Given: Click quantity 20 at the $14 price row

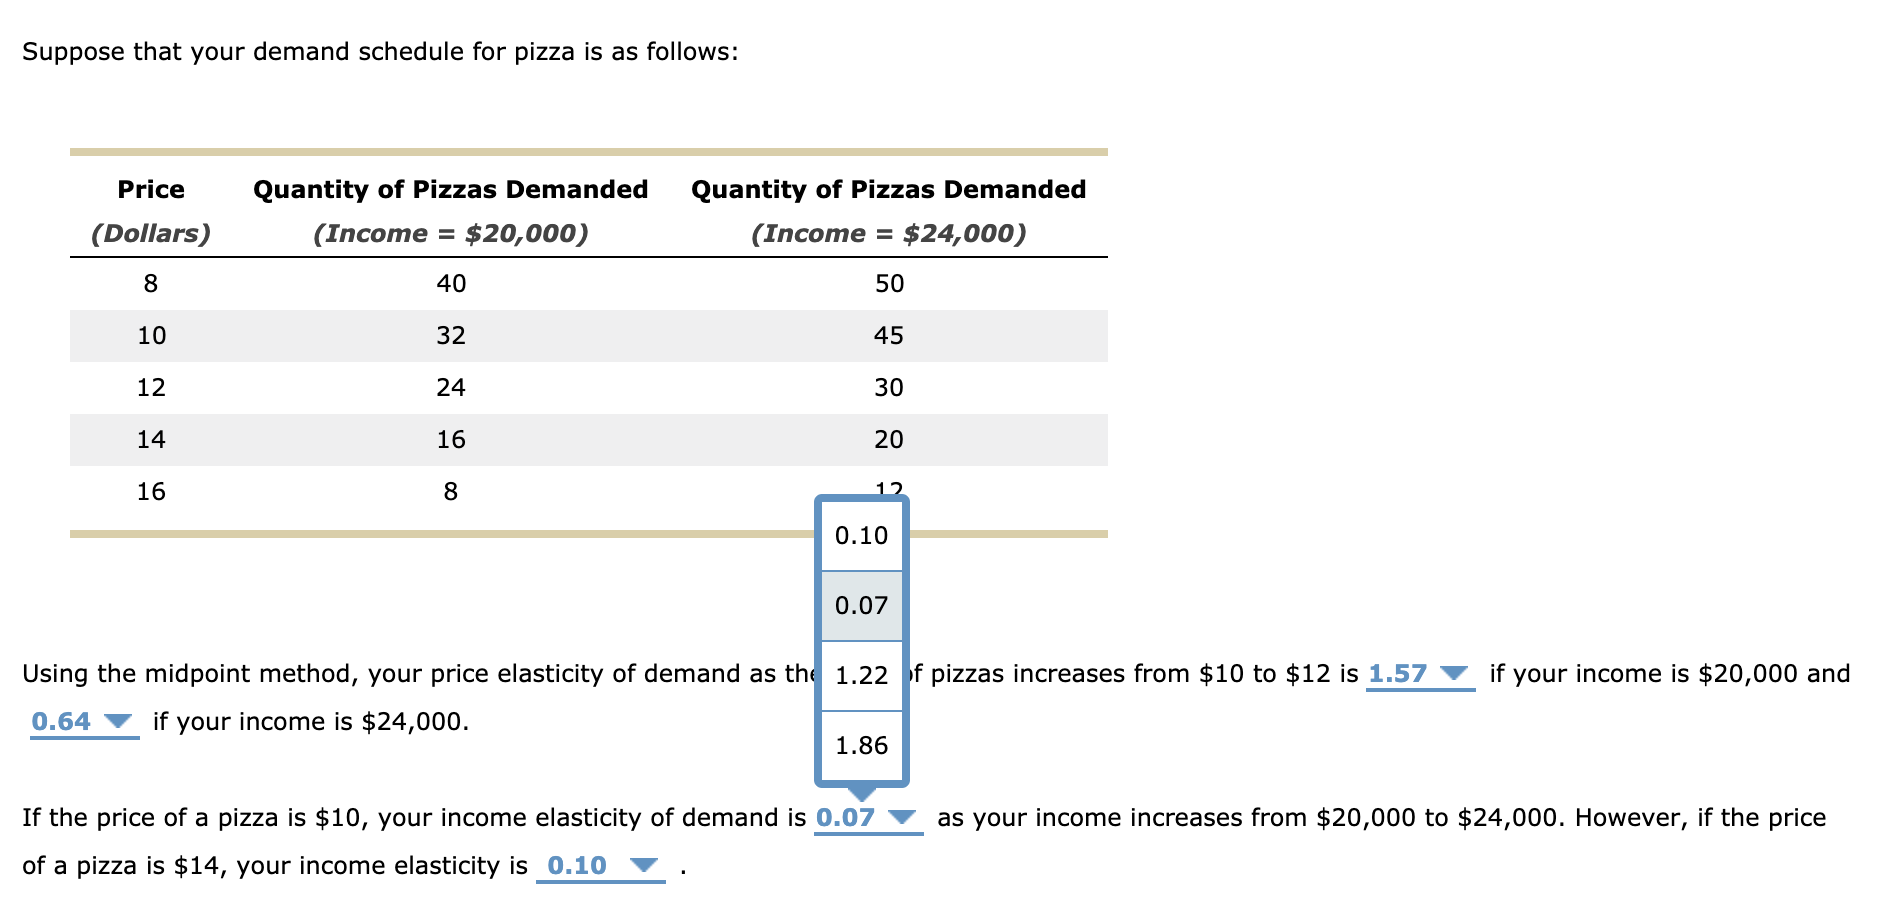Looking at the screenshot, I should click(x=889, y=439).
